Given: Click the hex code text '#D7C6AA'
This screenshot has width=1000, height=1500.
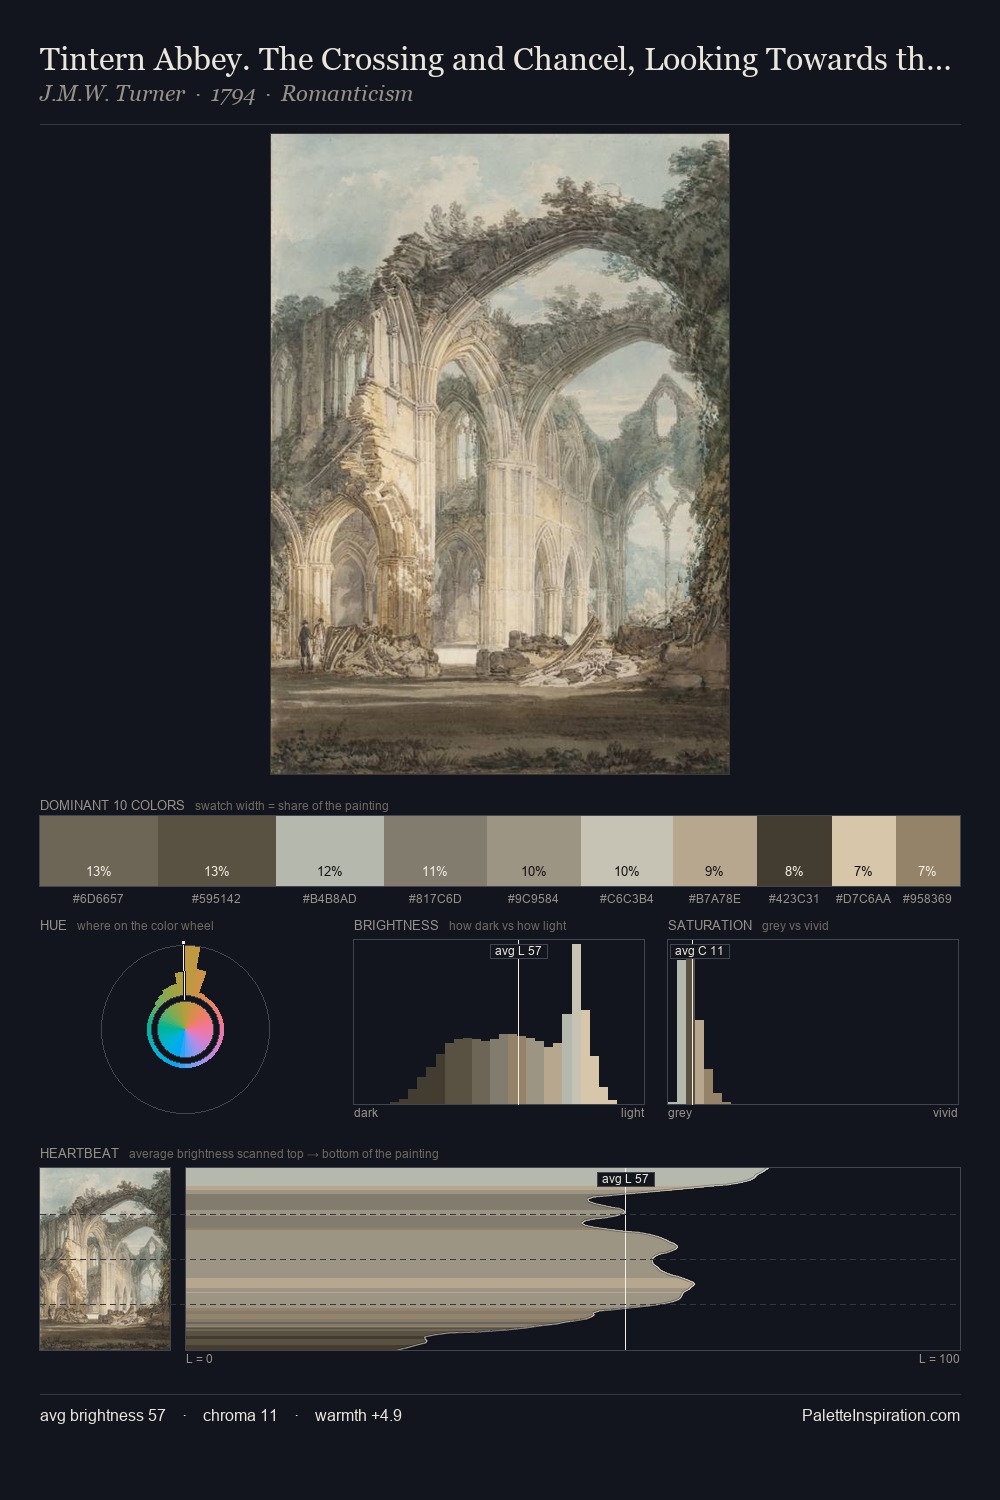Looking at the screenshot, I should pyautogui.click(x=863, y=899).
